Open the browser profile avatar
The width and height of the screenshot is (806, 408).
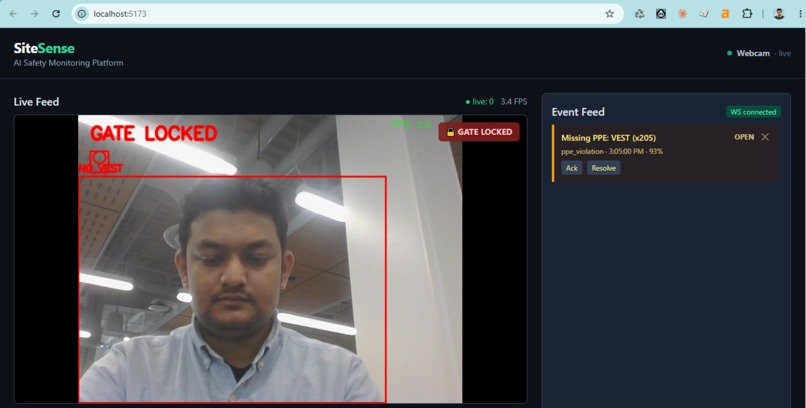[779, 14]
